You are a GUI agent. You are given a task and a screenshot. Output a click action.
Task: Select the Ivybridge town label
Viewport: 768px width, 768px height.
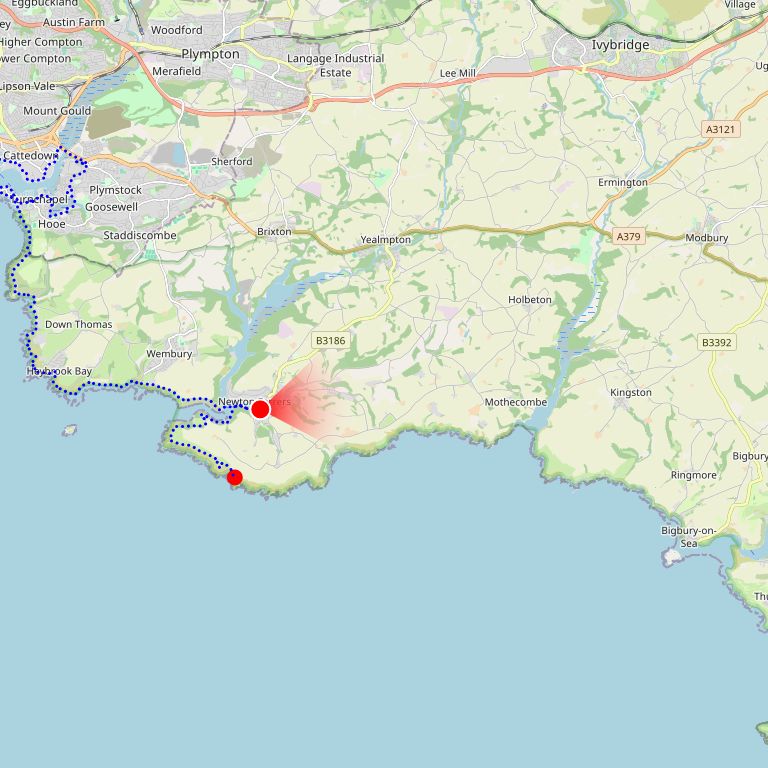(x=621, y=45)
